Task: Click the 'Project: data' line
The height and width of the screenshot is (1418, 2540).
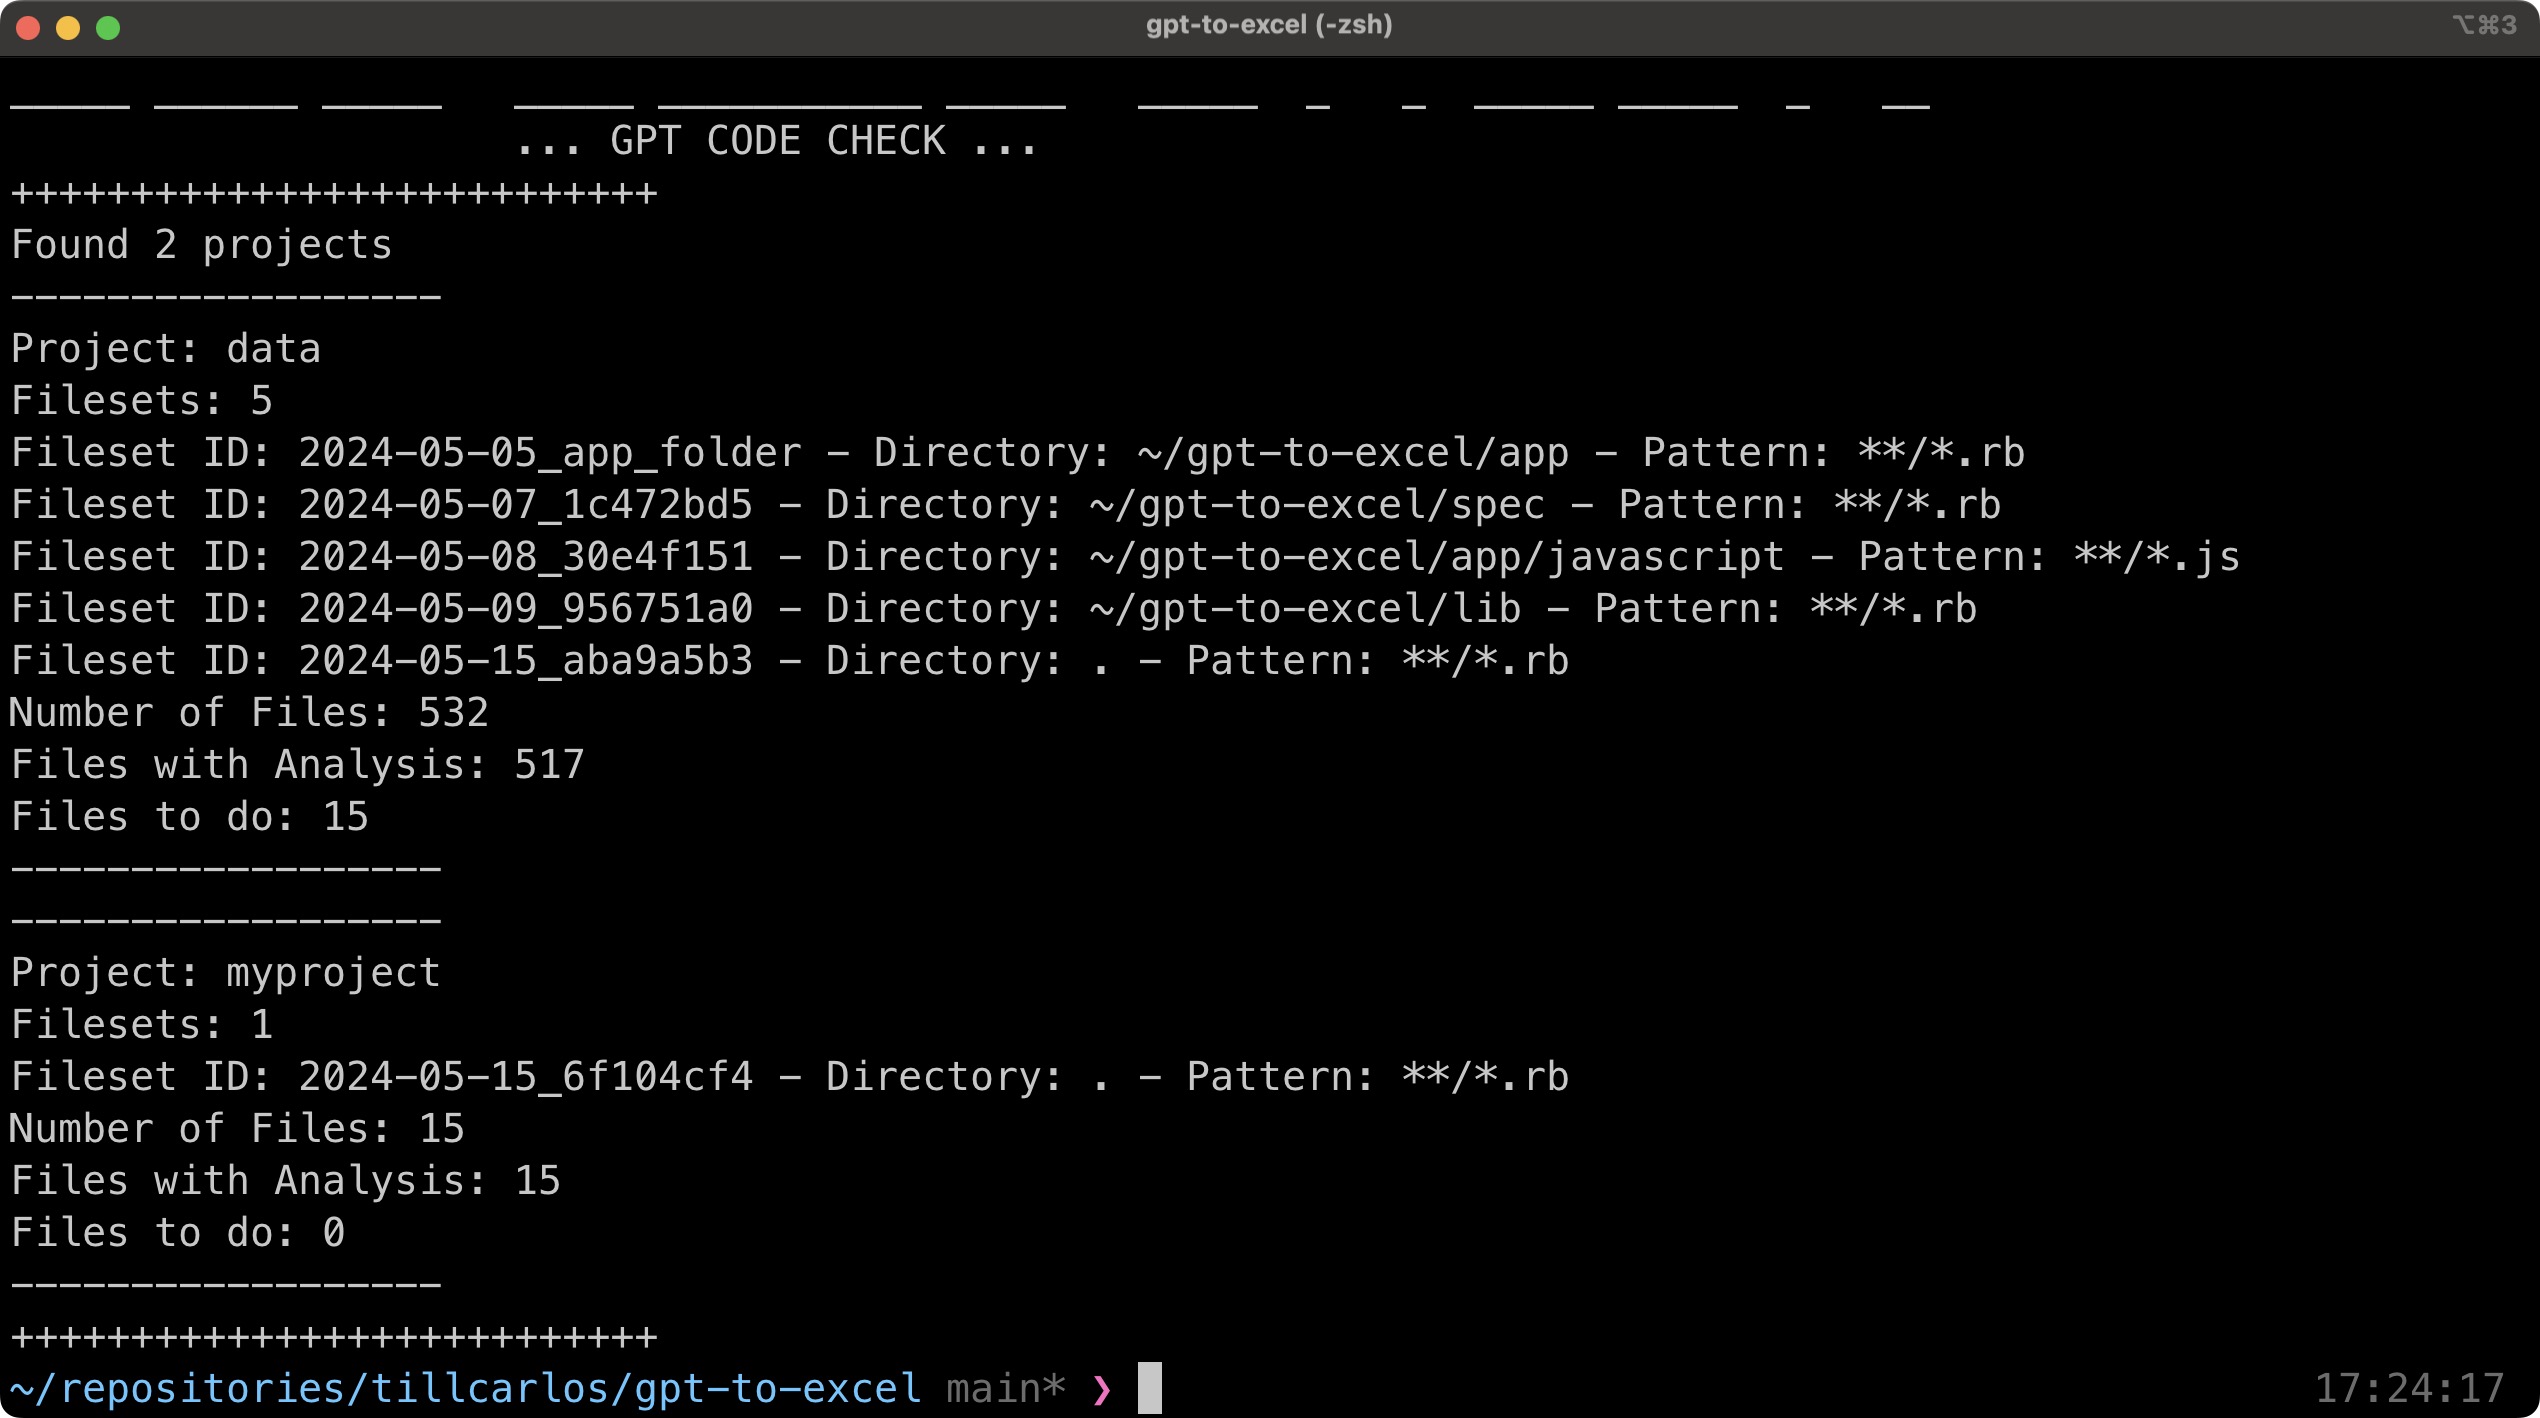Action: pyautogui.click(x=166, y=349)
